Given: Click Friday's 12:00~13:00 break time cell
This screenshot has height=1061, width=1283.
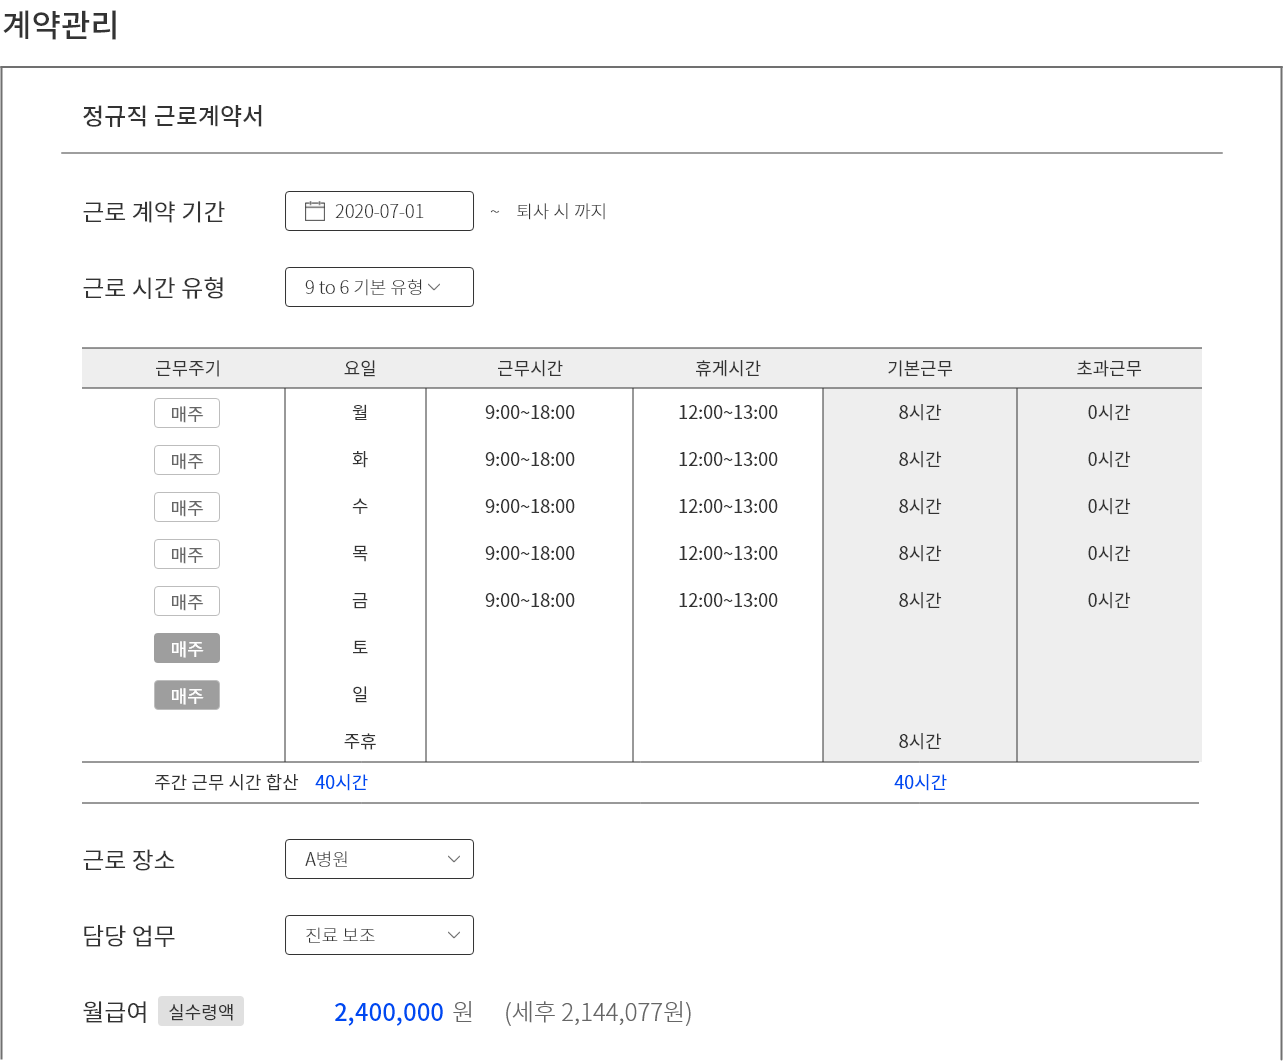Looking at the screenshot, I should (728, 600).
